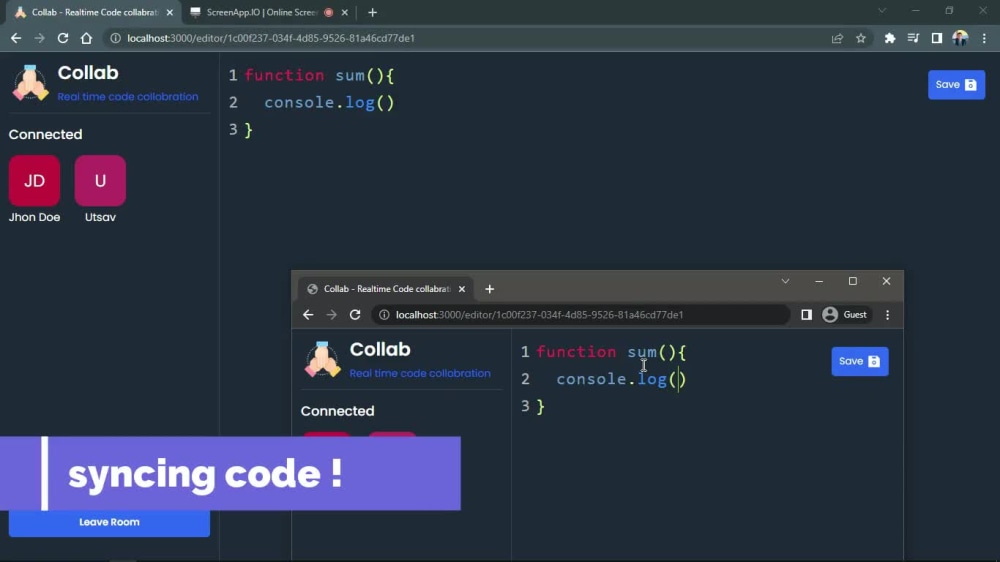This screenshot has height=562, width=1000.
Task: Click Save button in main window
Action: (x=956, y=85)
